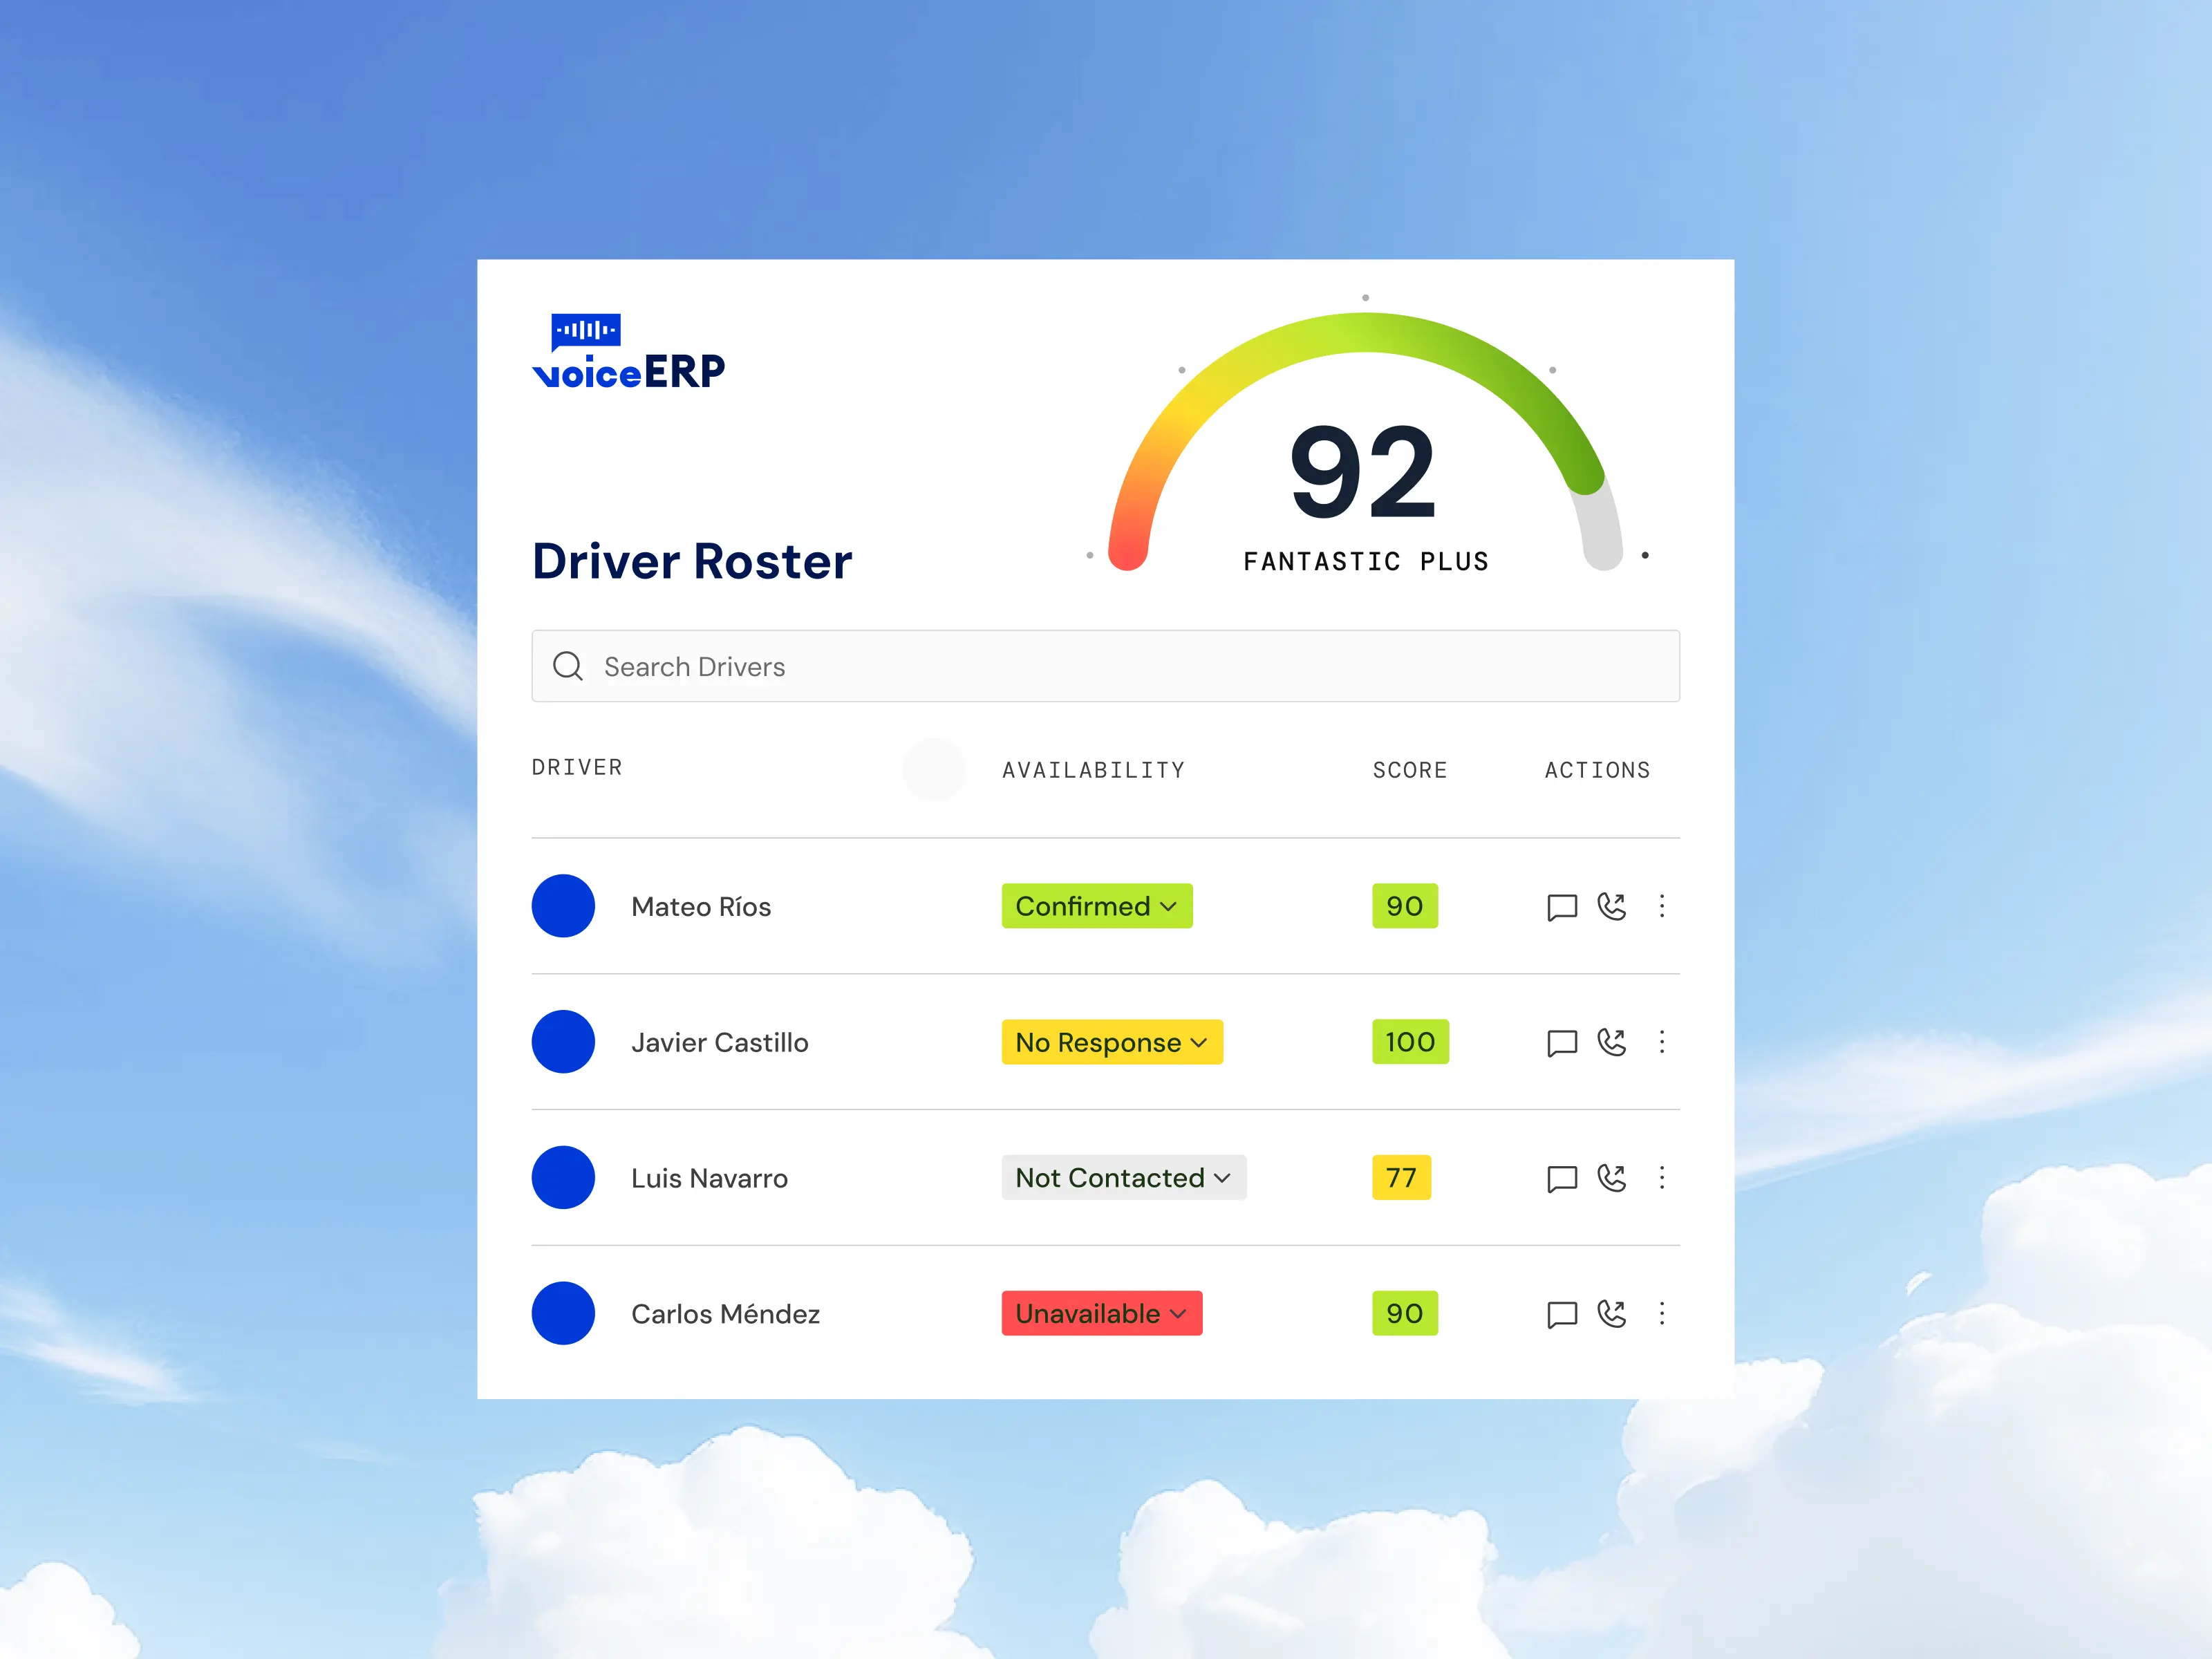Open message icon for Mateo Ríos
Image resolution: width=2212 pixels, height=1659 pixels.
pyautogui.click(x=1561, y=907)
